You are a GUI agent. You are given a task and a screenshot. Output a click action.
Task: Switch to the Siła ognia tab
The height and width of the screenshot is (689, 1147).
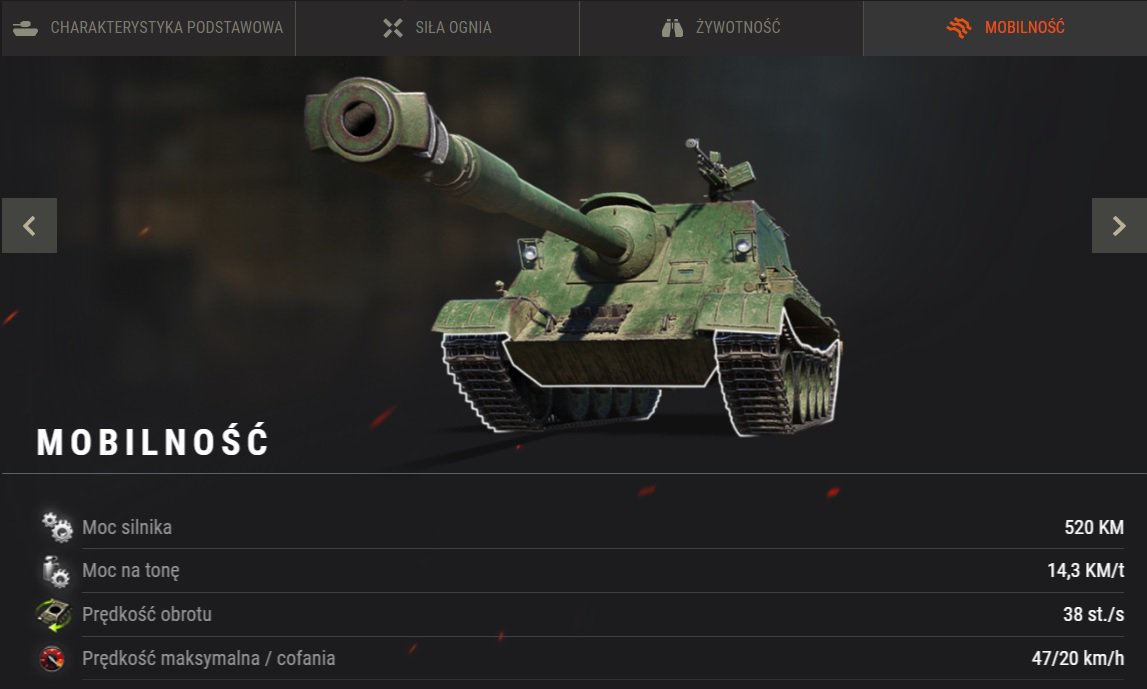(437, 28)
